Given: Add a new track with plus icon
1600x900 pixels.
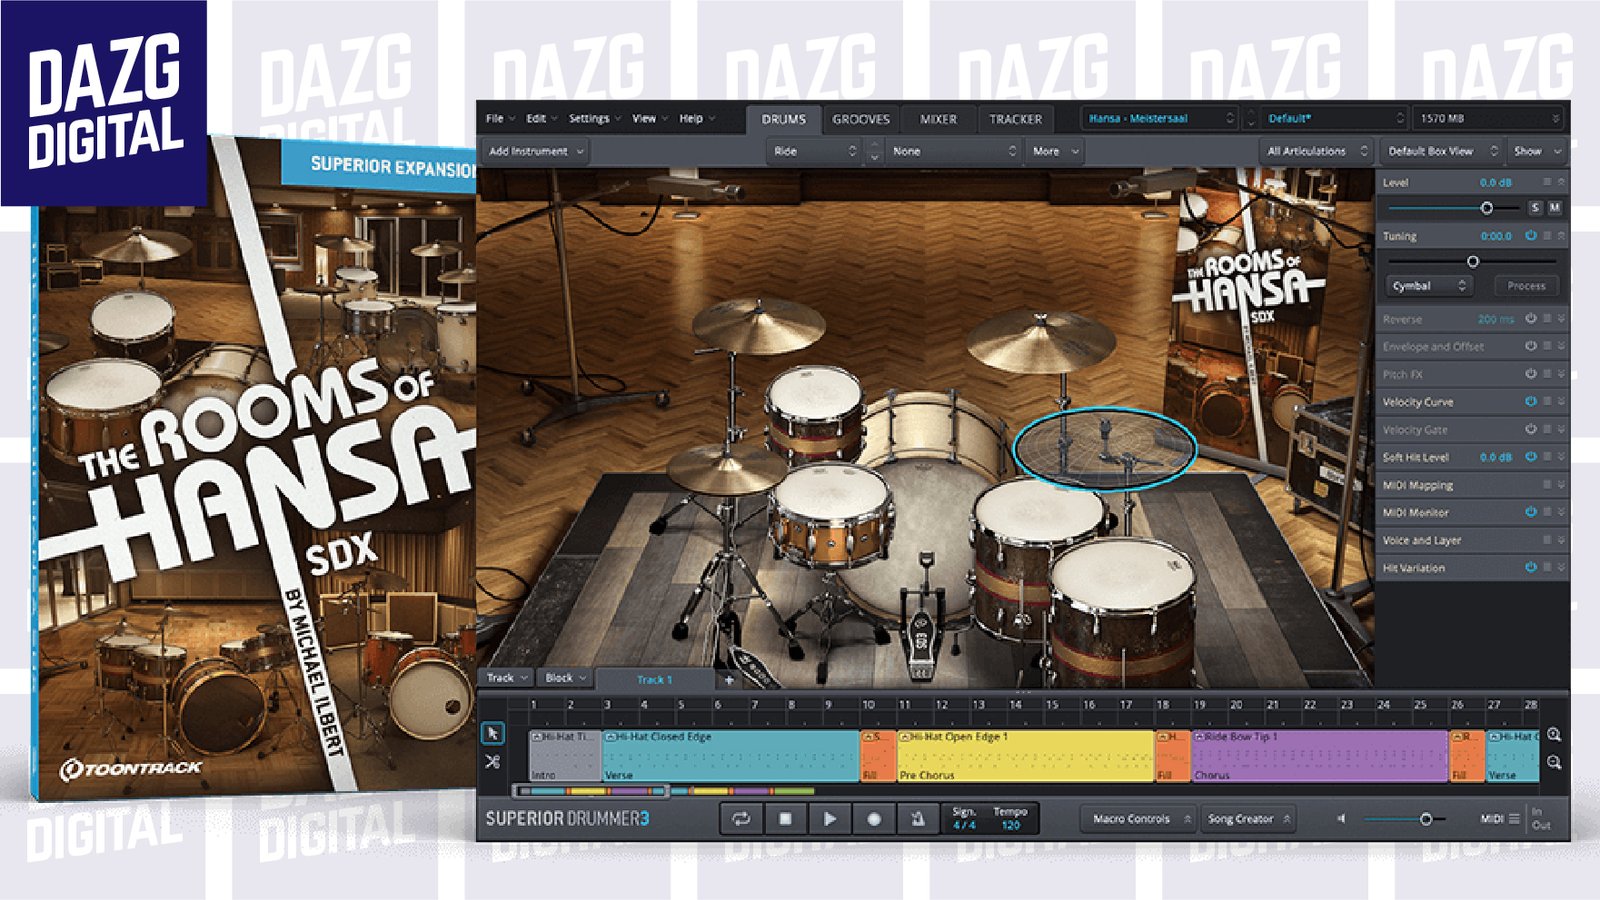Looking at the screenshot, I should (729, 680).
